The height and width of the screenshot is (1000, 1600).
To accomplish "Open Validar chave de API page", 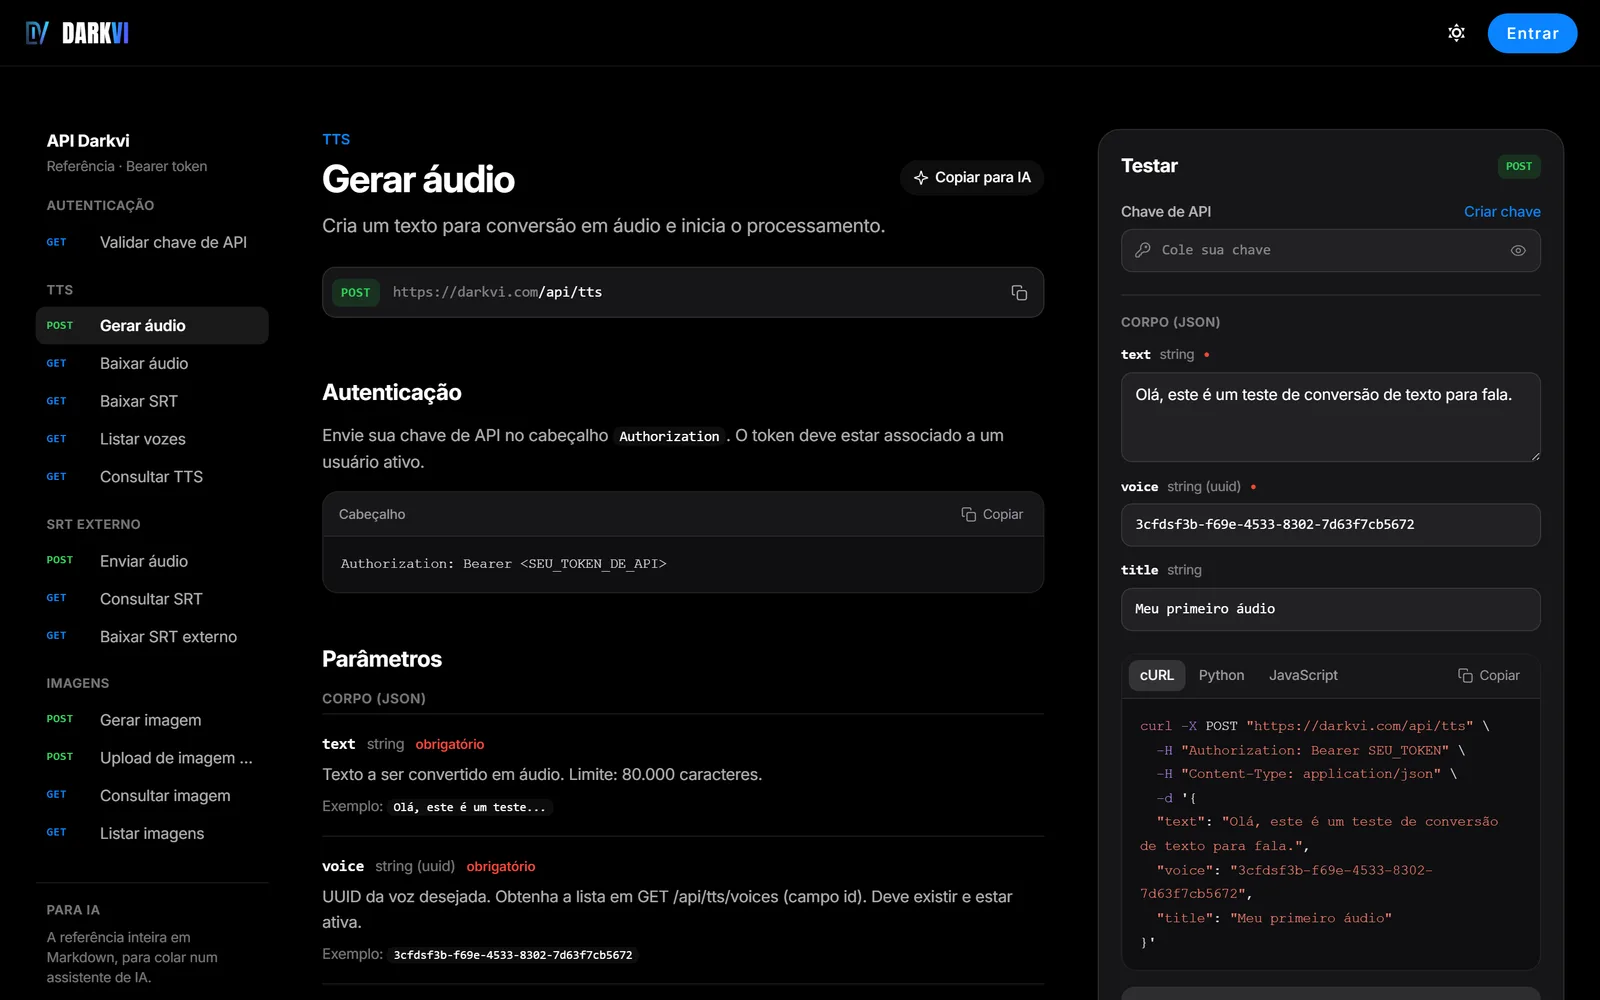I will 152,242.
